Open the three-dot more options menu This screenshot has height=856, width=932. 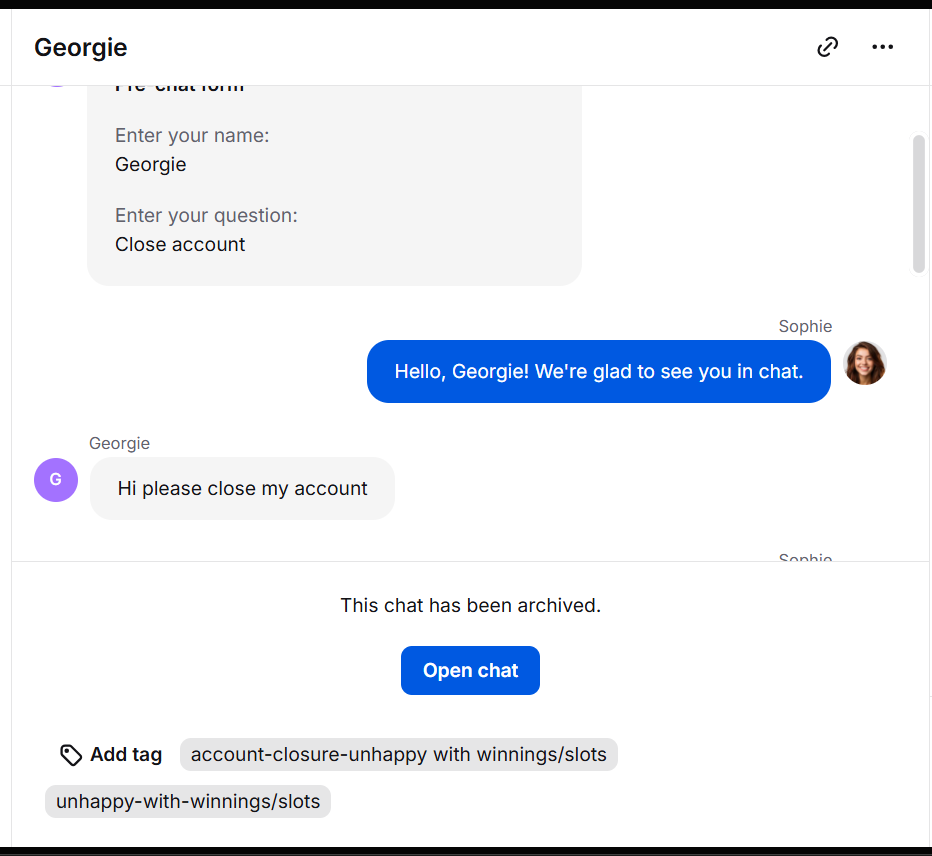882,47
